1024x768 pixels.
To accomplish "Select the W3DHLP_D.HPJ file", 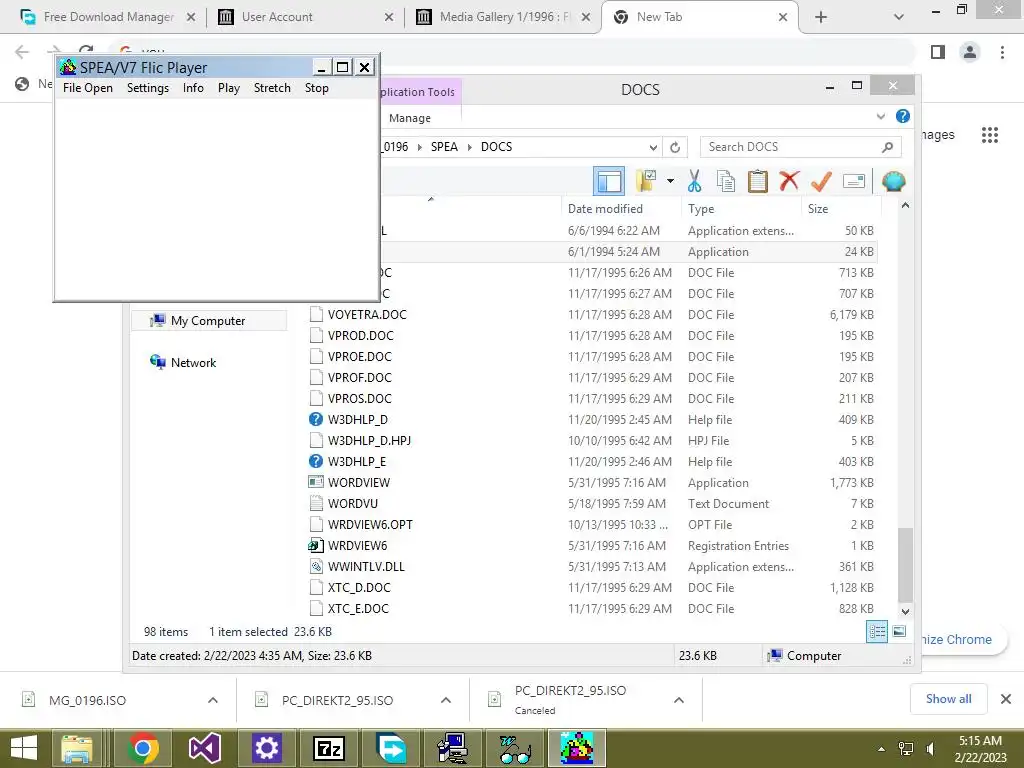I will coord(369,441).
